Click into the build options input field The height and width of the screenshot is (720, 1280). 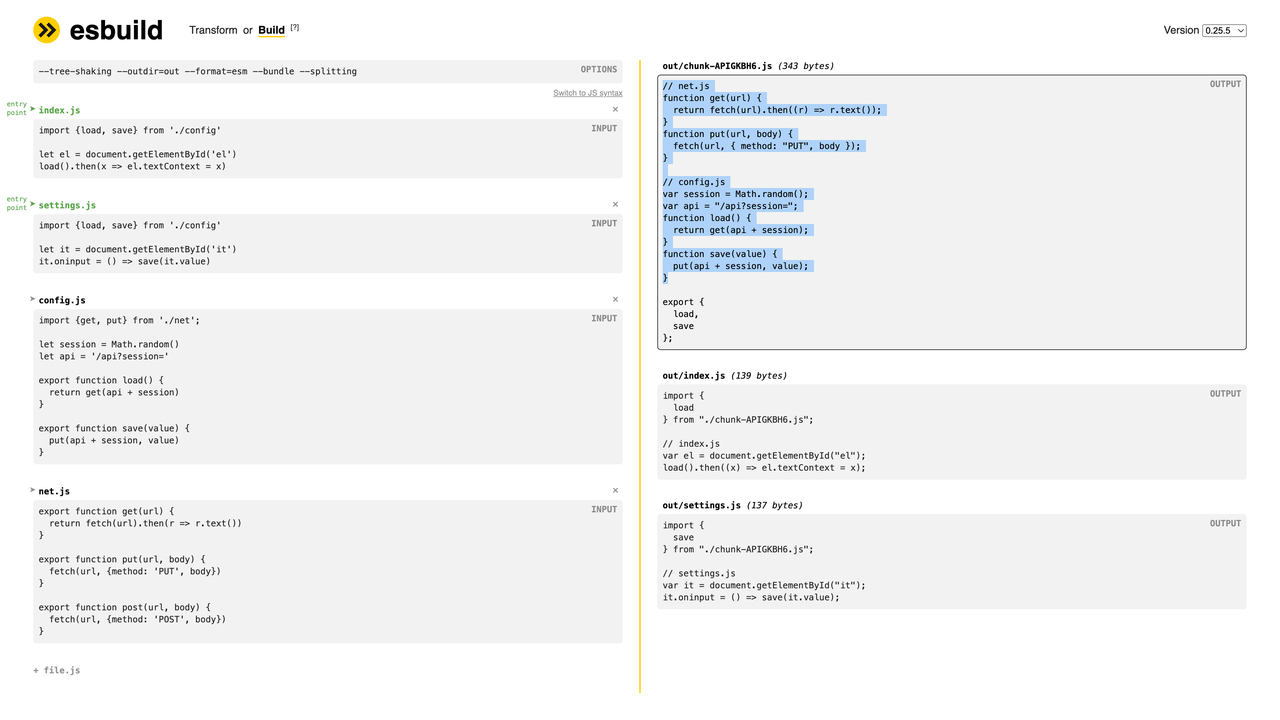[x=328, y=71]
